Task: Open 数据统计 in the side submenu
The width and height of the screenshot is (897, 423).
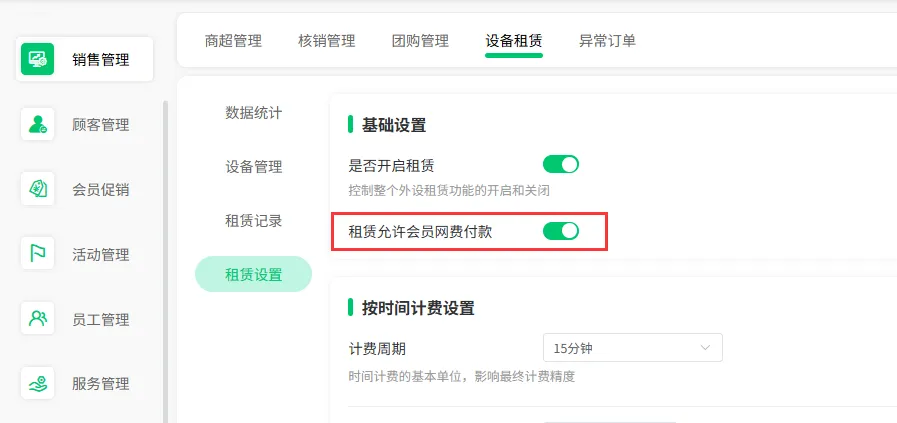Action: (x=253, y=113)
